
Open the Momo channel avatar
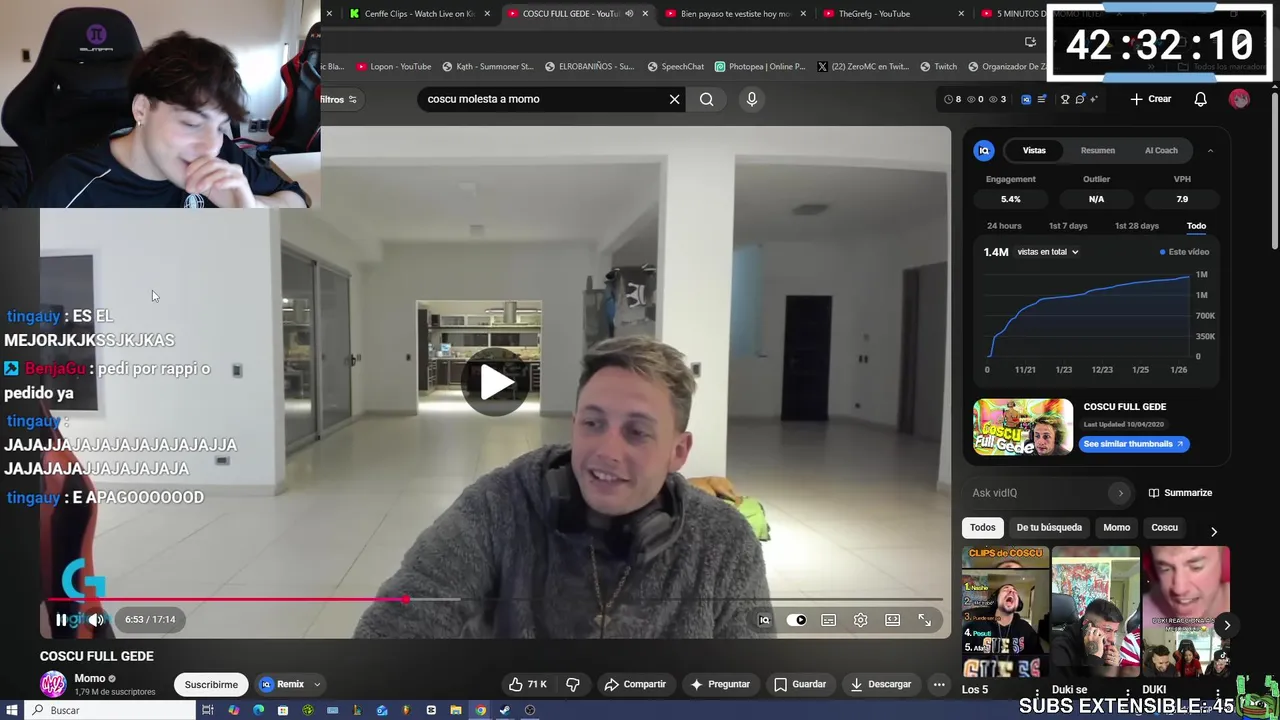coord(53,684)
